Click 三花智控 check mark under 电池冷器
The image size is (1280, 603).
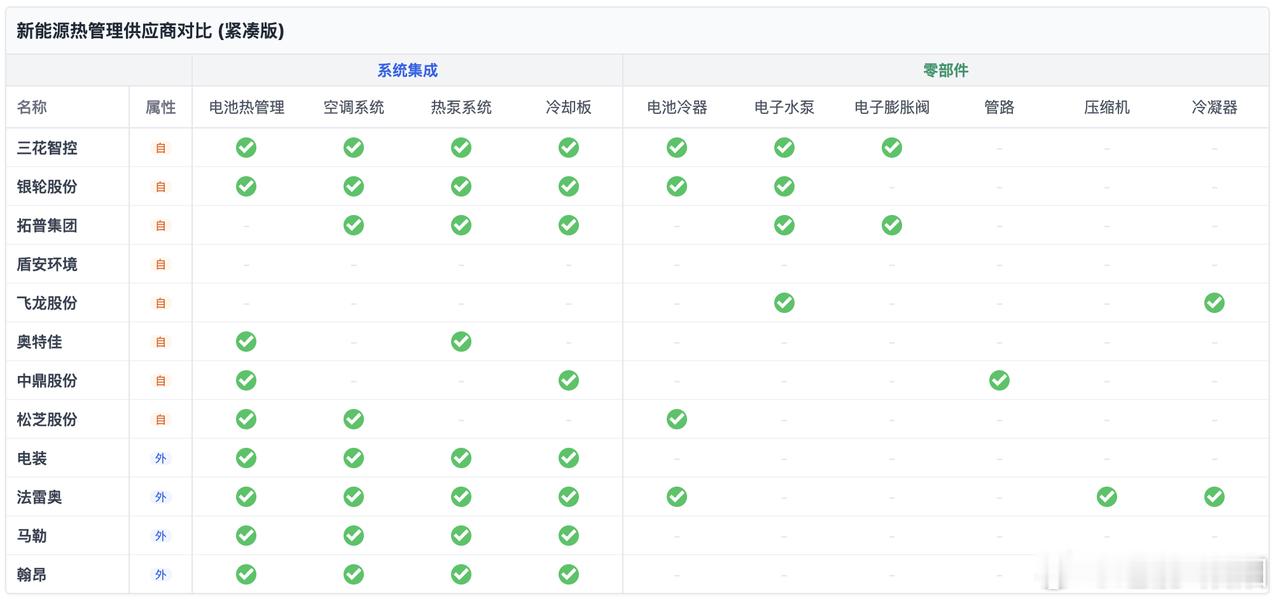coord(677,148)
